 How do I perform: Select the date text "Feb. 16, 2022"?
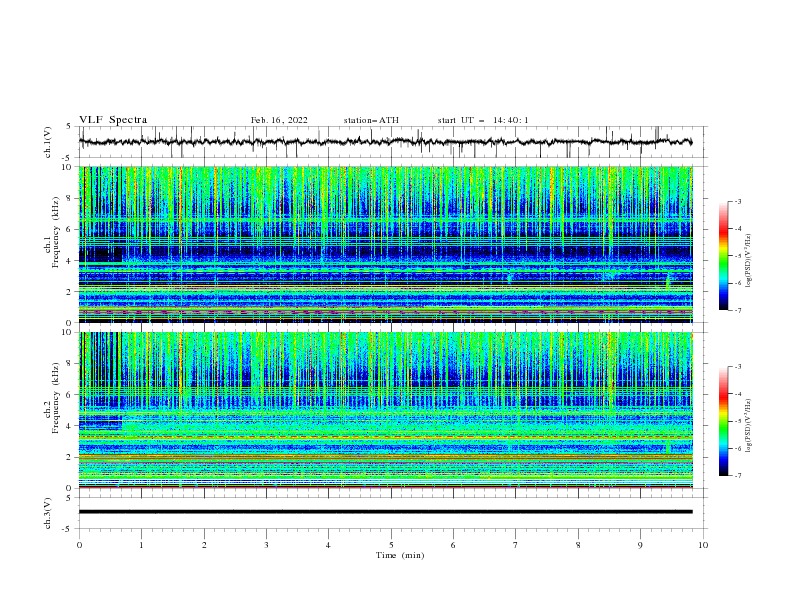coord(279,120)
